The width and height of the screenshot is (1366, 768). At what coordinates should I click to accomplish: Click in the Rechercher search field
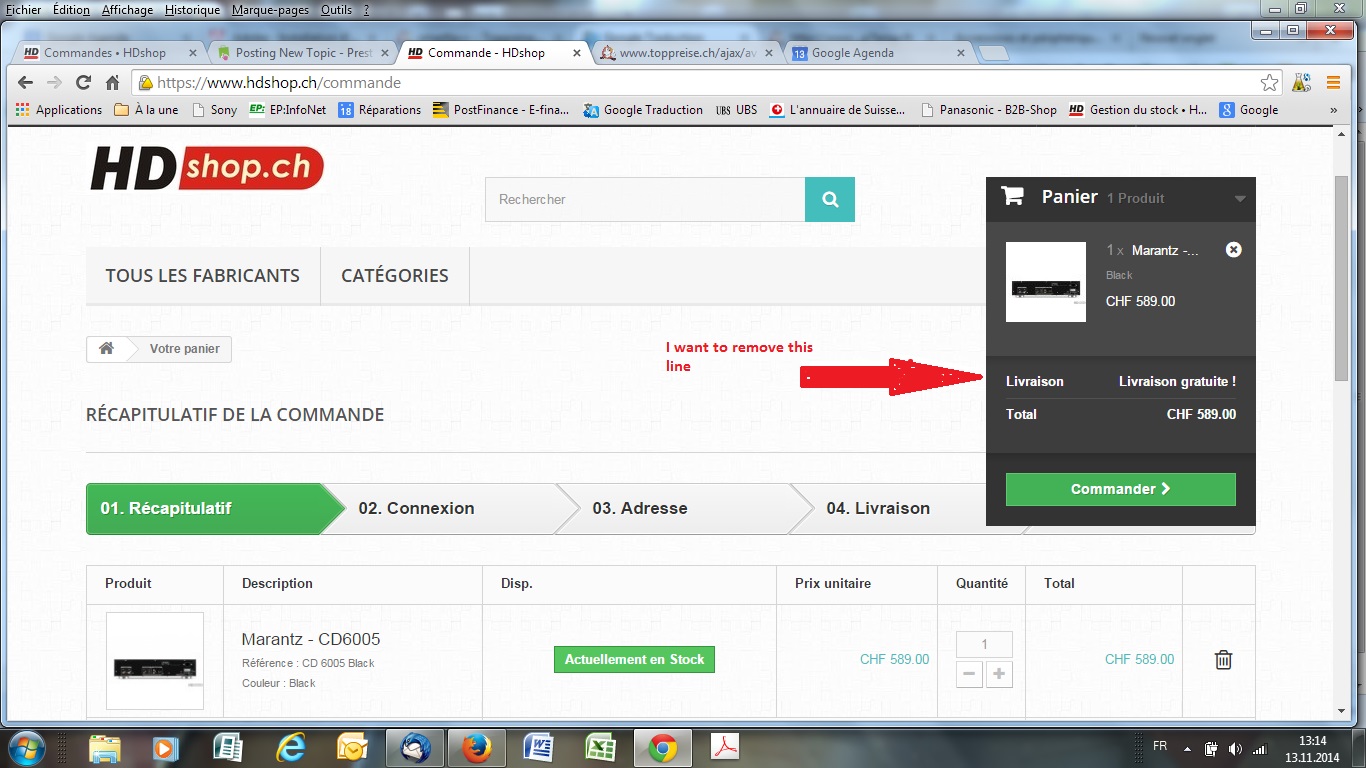(645, 199)
